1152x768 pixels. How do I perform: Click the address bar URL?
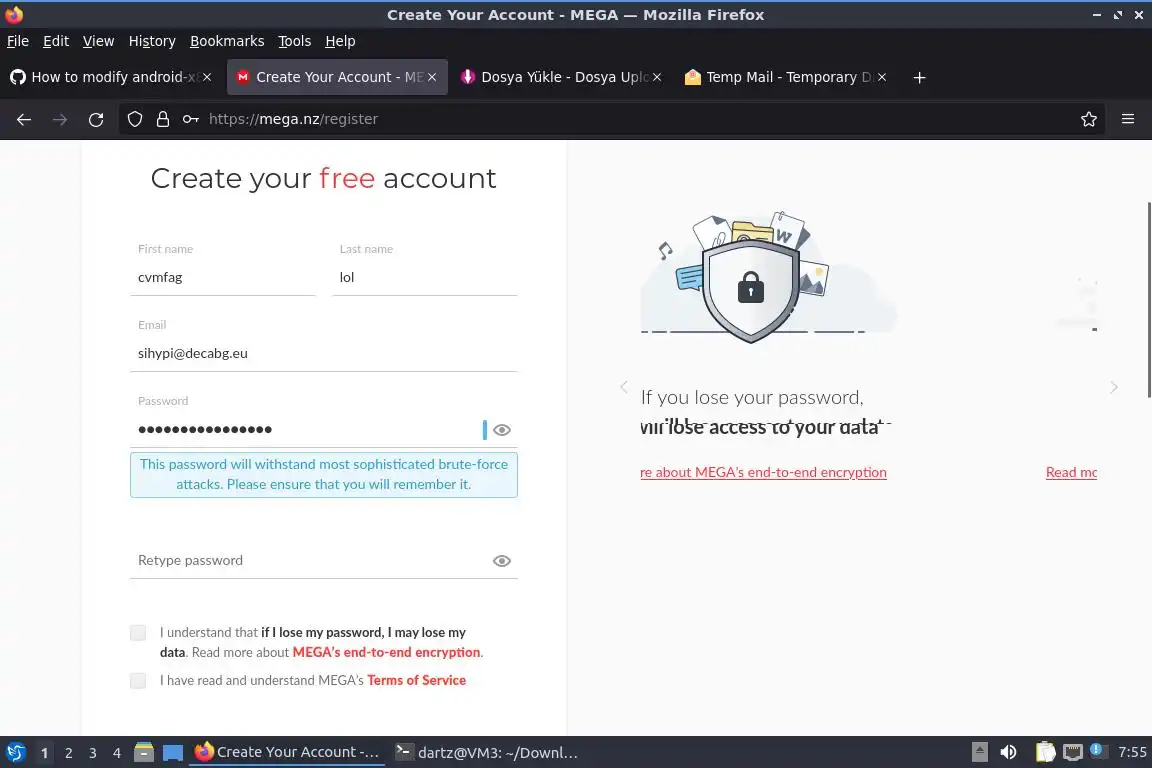tap(293, 119)
